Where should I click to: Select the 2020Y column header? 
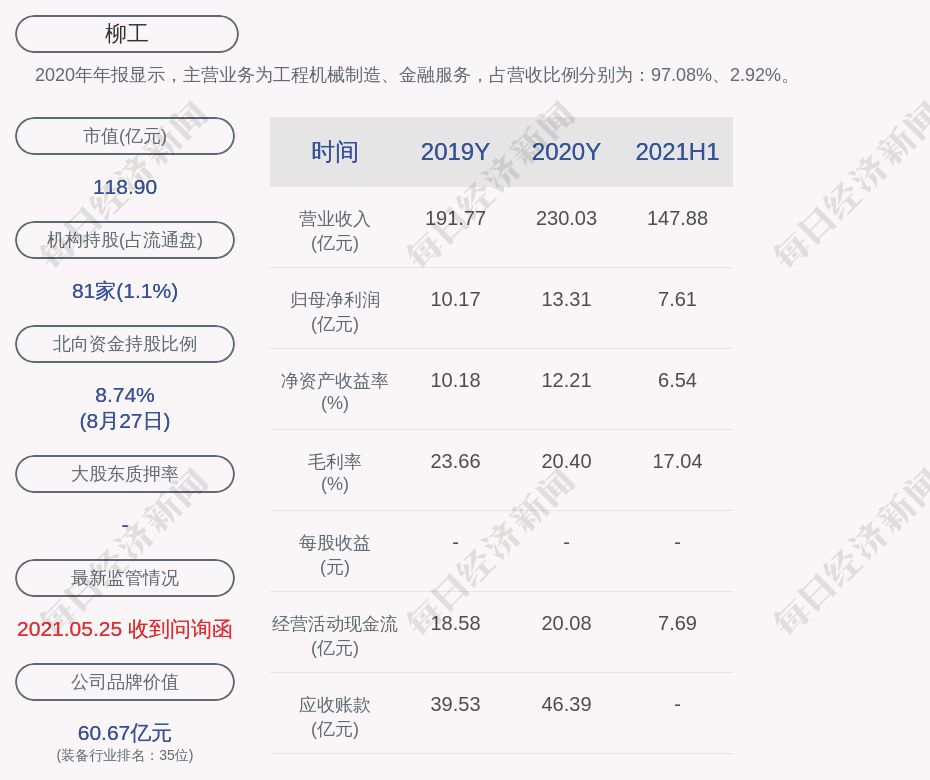tap(566, 152)
